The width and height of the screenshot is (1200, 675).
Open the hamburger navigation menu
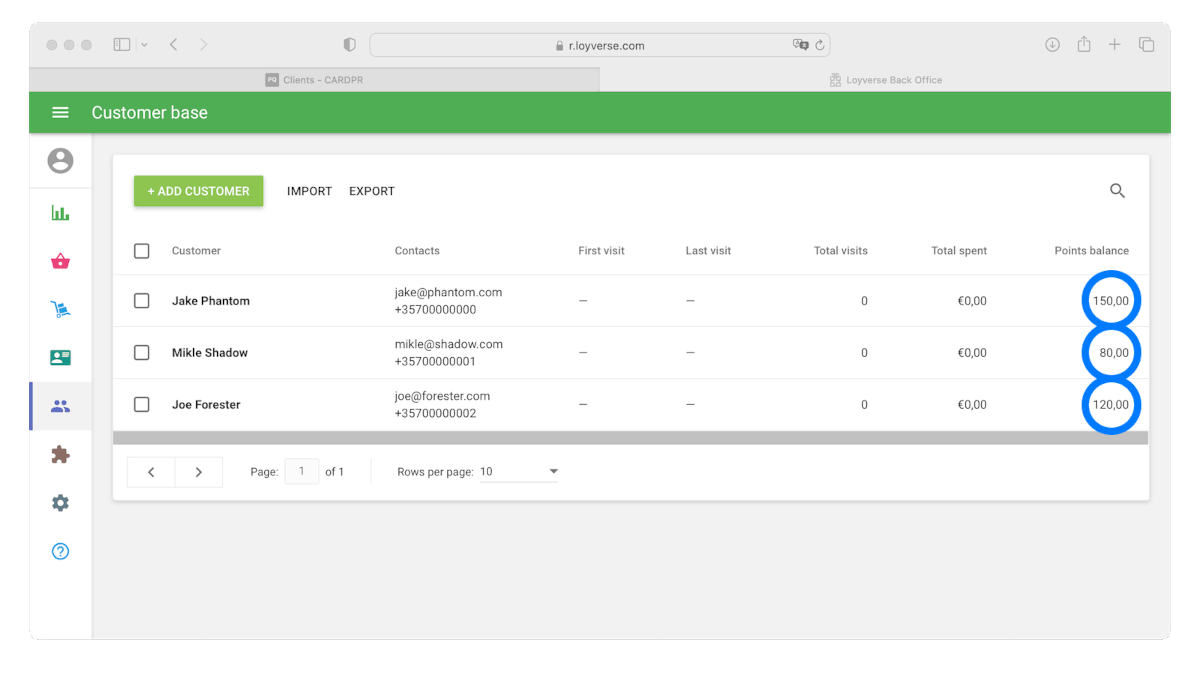tap(60, 113)
